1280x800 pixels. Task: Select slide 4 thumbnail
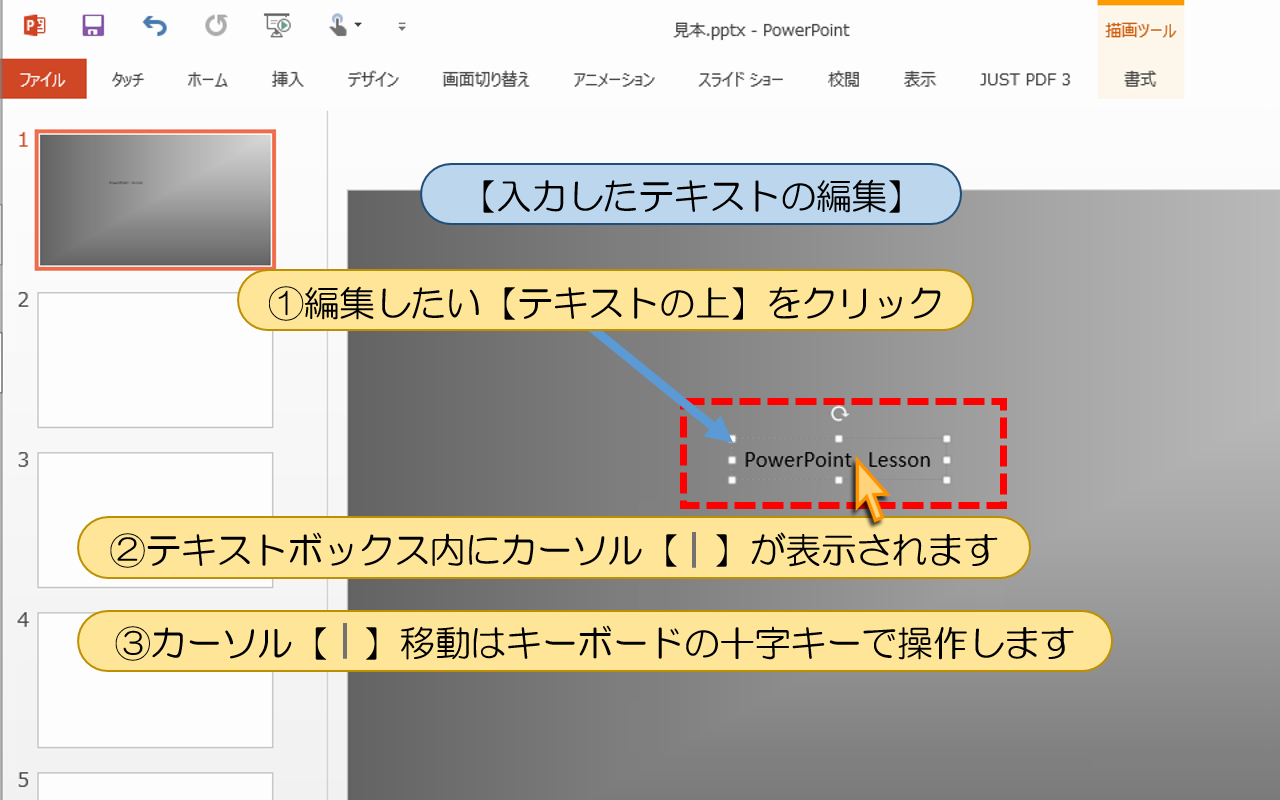click(155, 680)
